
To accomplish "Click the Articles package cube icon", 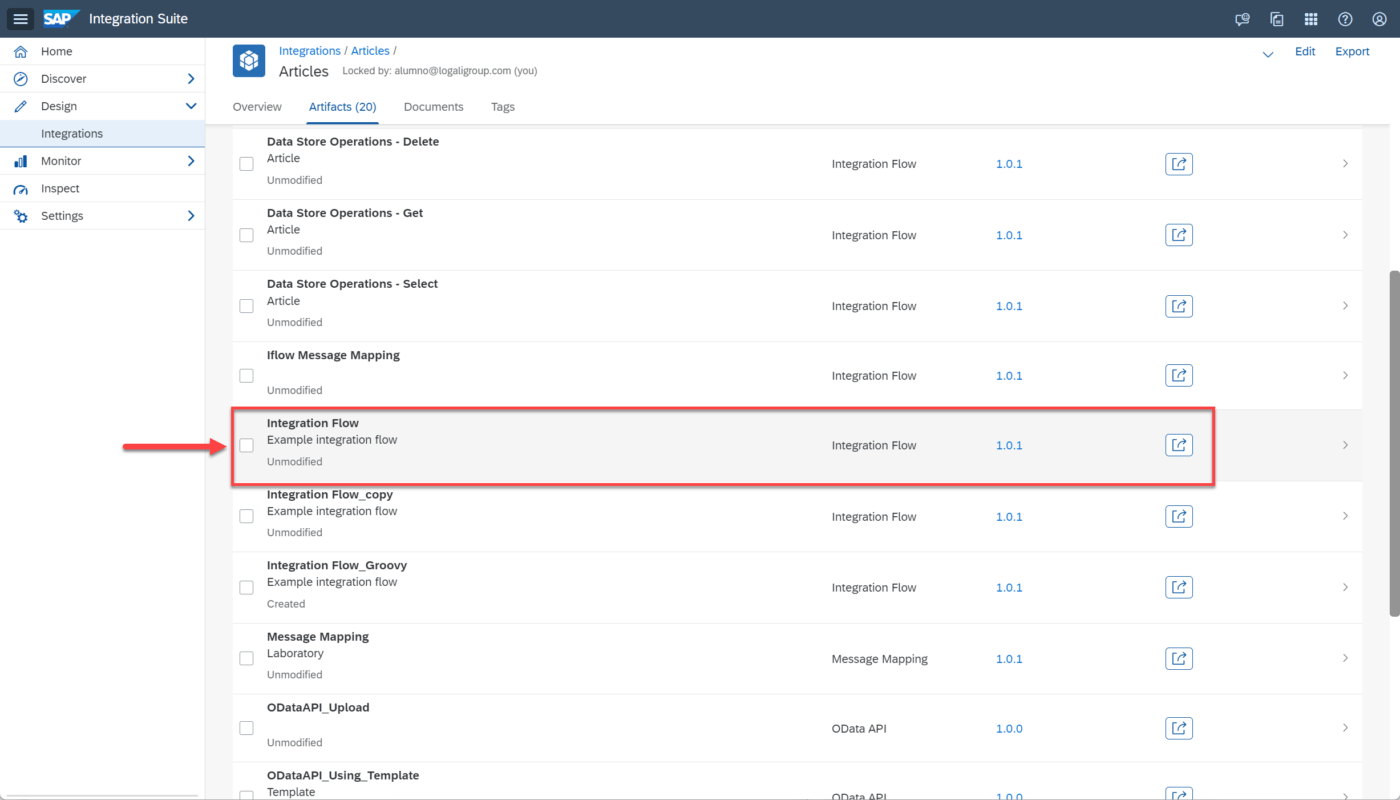I will tap(249, 61).
